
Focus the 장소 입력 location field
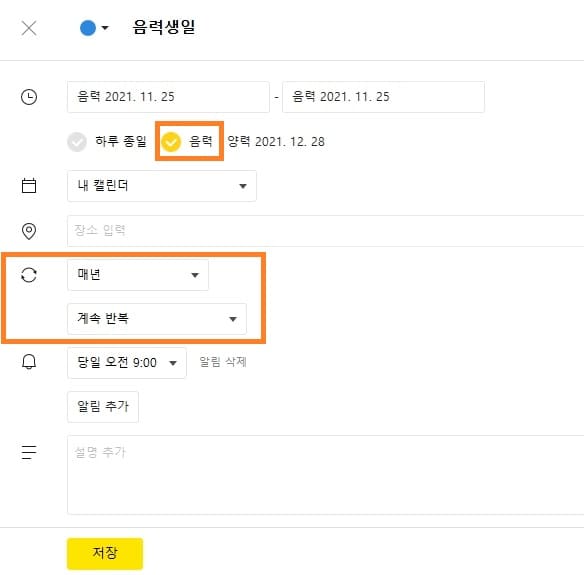[x=326, y=231]
